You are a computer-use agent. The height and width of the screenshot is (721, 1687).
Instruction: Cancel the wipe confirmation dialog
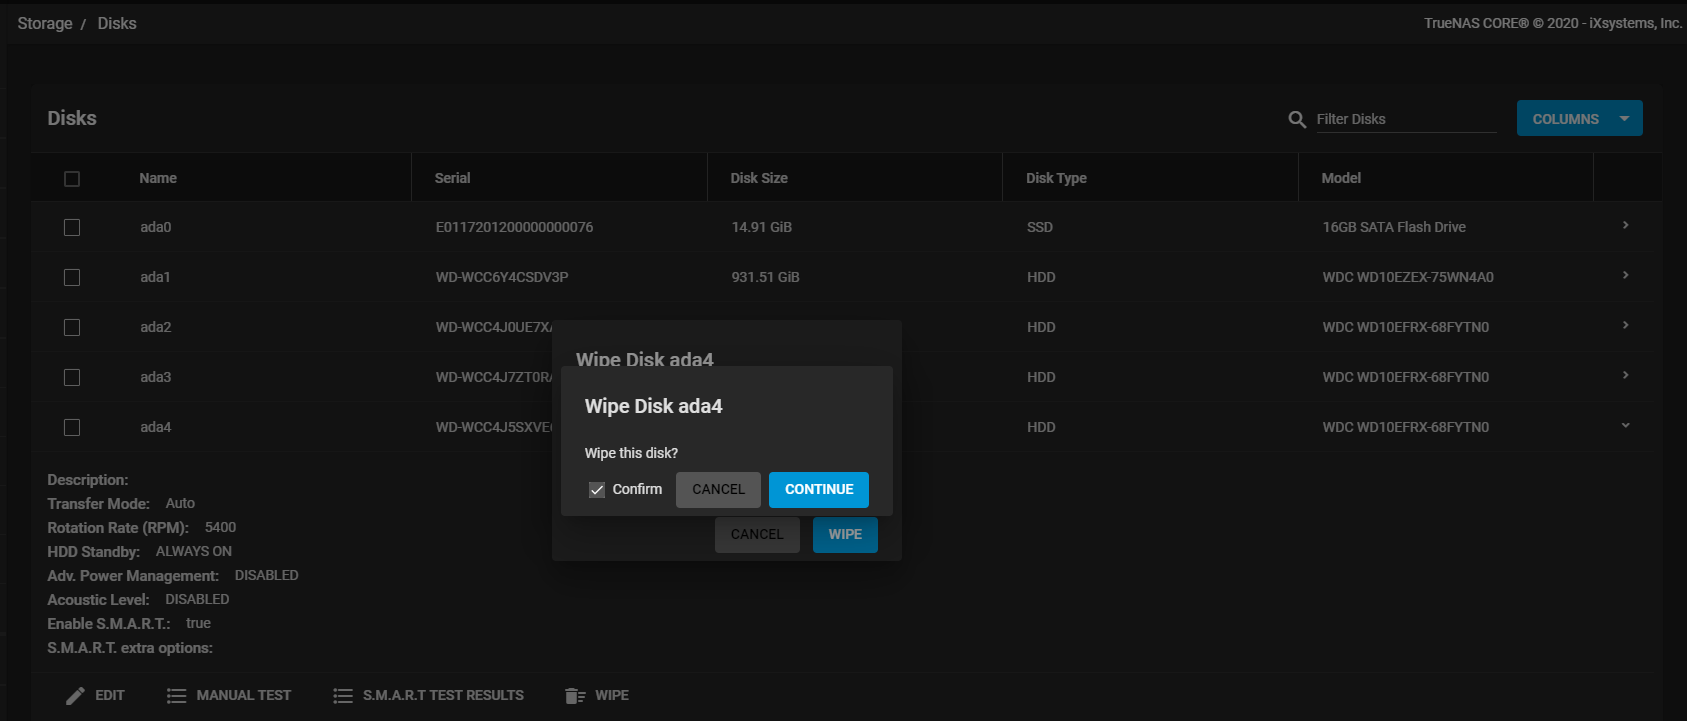718,490
